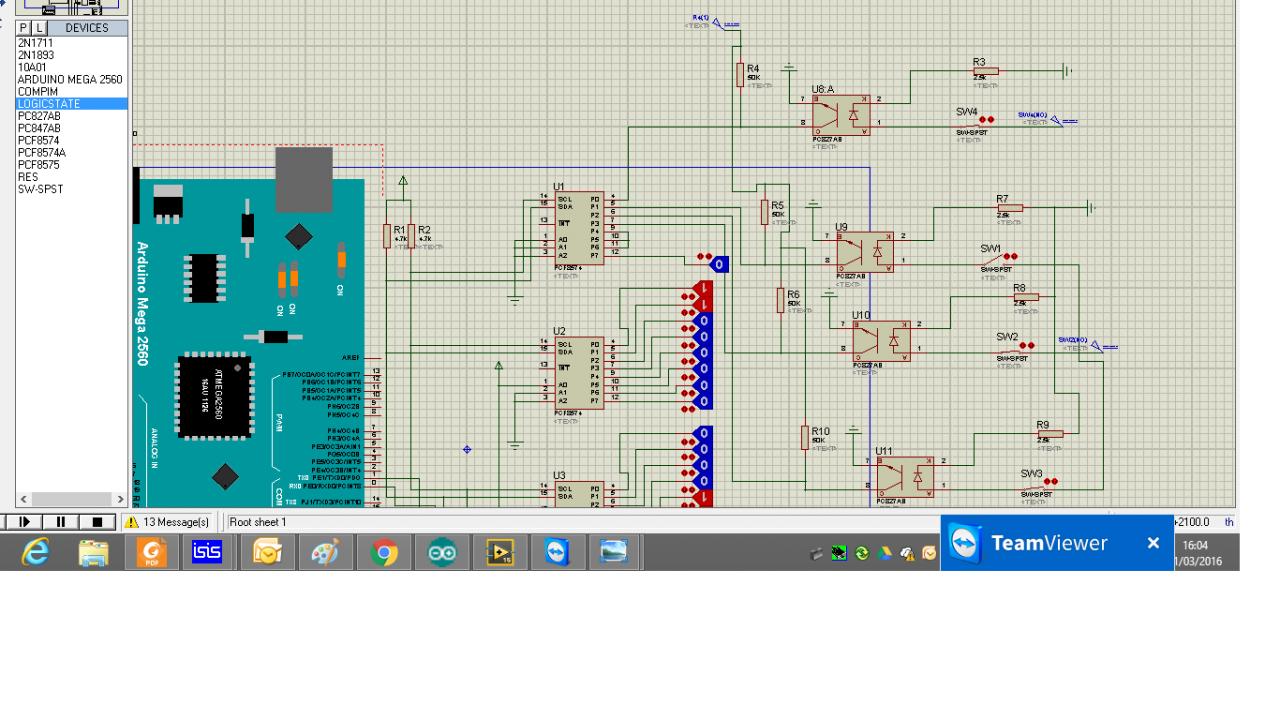This screenshot has width=1280, height=720.
Task: Open the Foxit PDF taskbar icon
Action: coord(151,552)
